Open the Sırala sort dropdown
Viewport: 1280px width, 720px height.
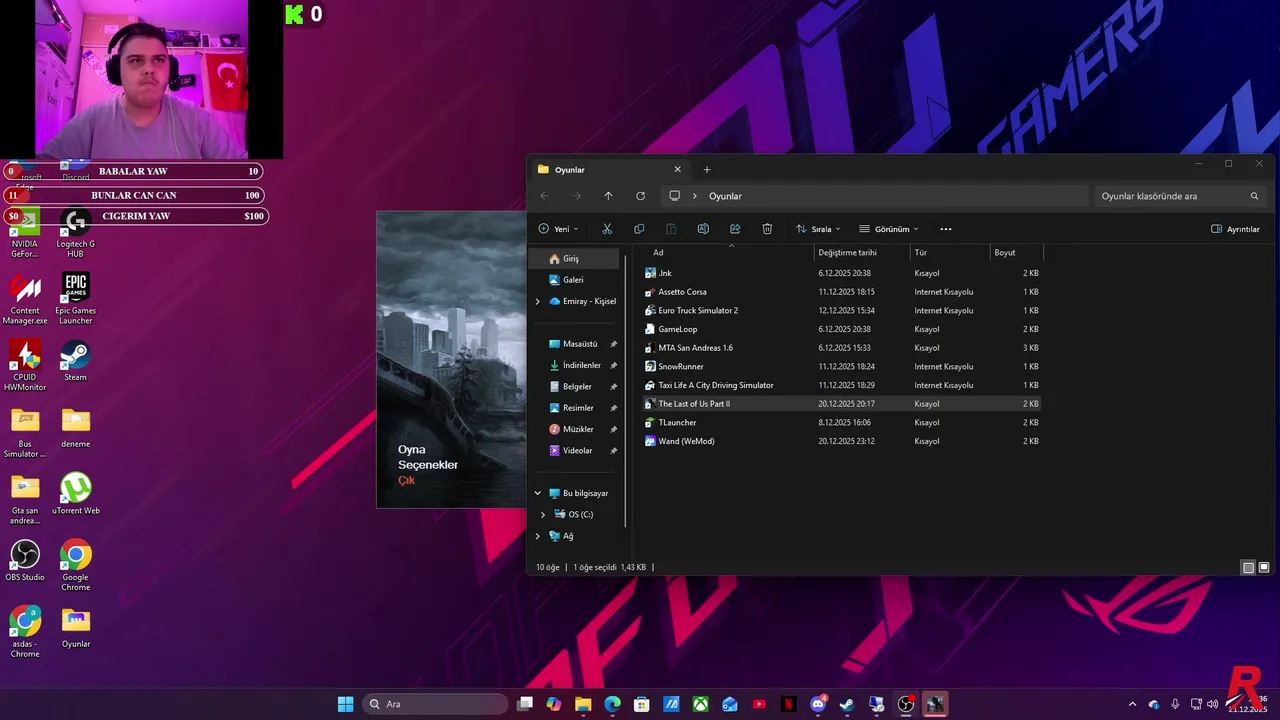point(818,229)
